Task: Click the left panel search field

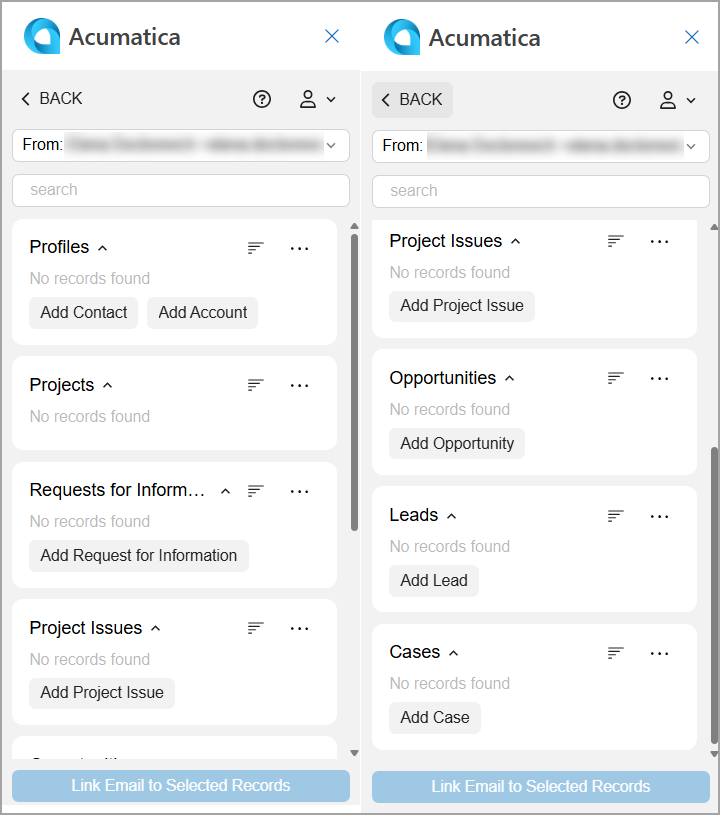Action: point(181,190)
